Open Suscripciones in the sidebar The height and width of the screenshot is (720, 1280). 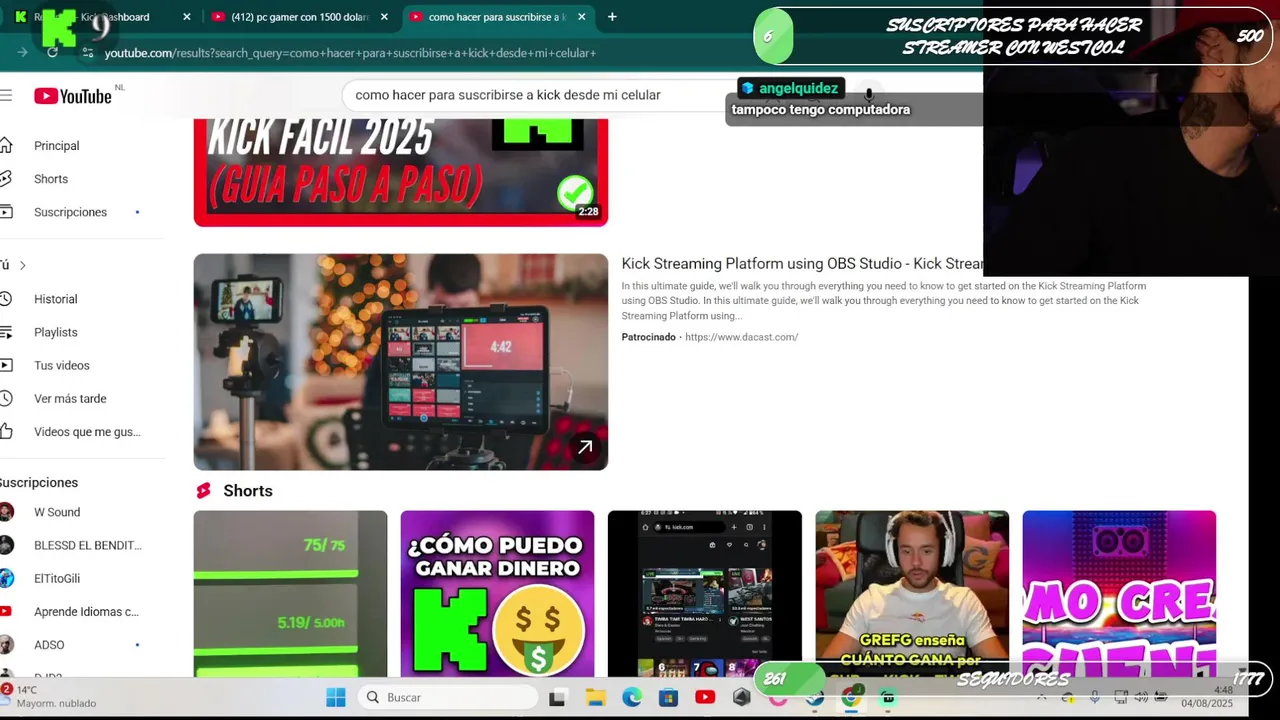click(x=70, y=212)
